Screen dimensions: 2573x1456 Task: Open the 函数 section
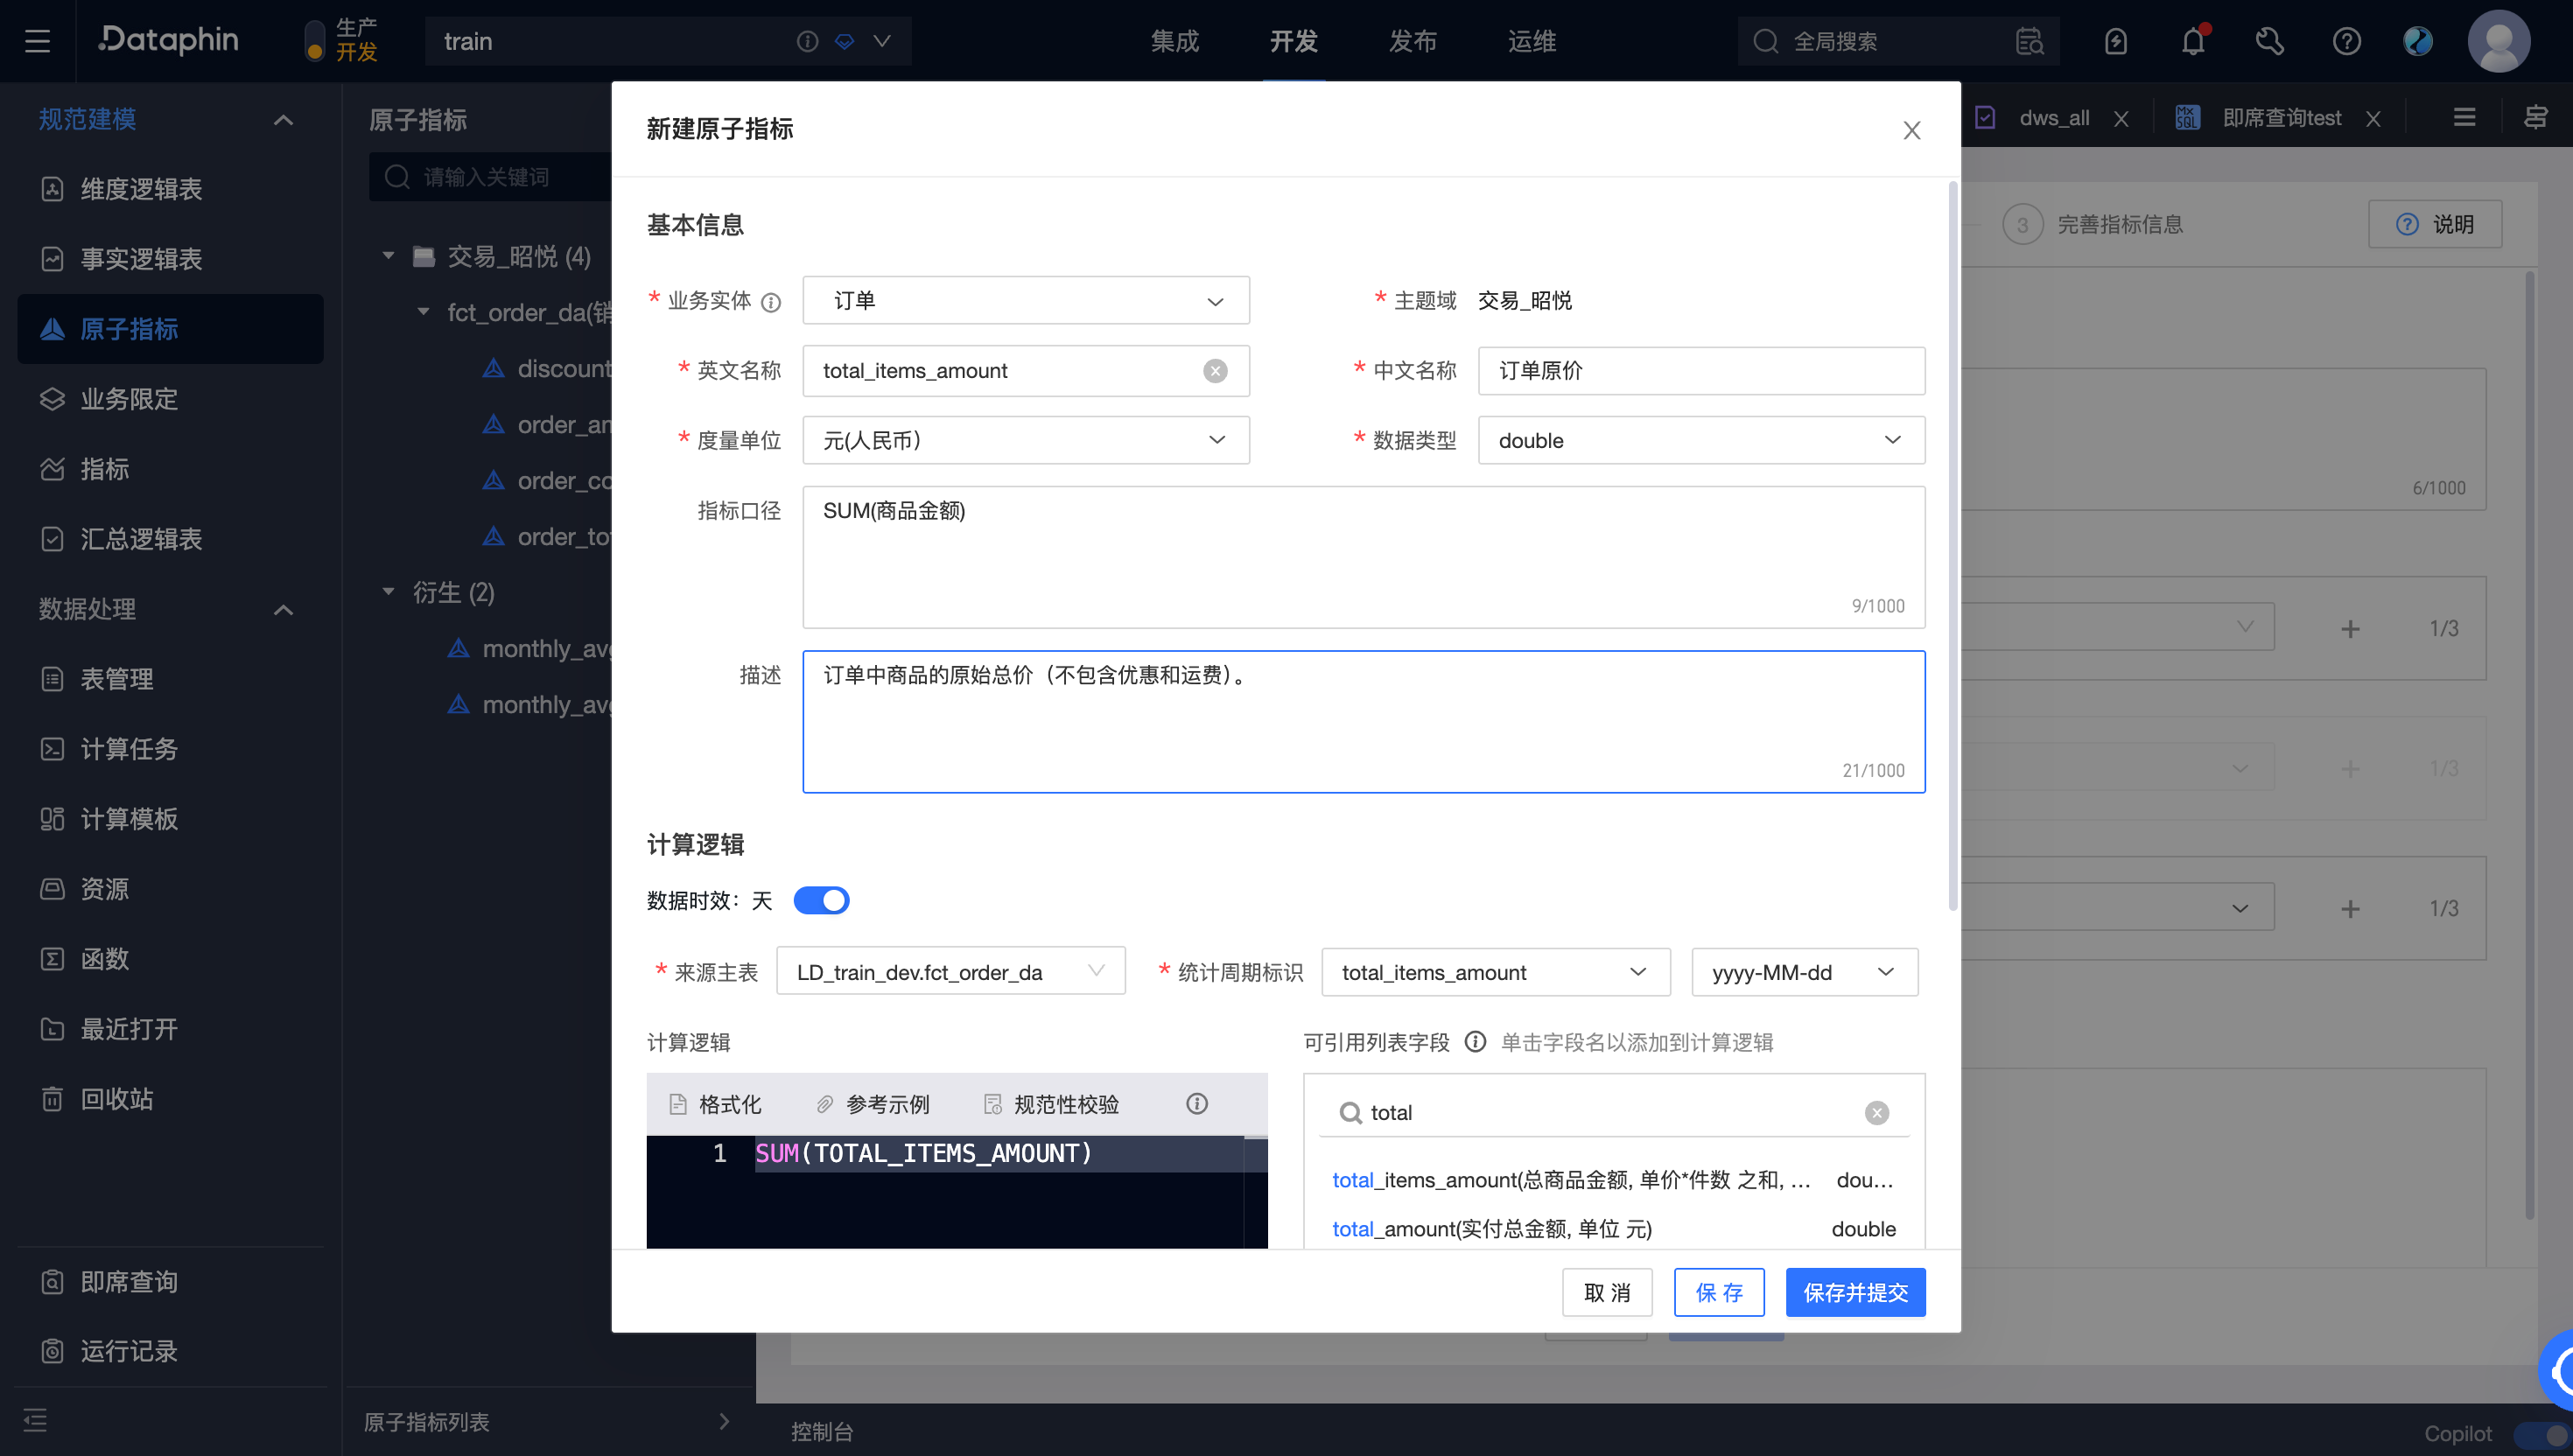104,958
